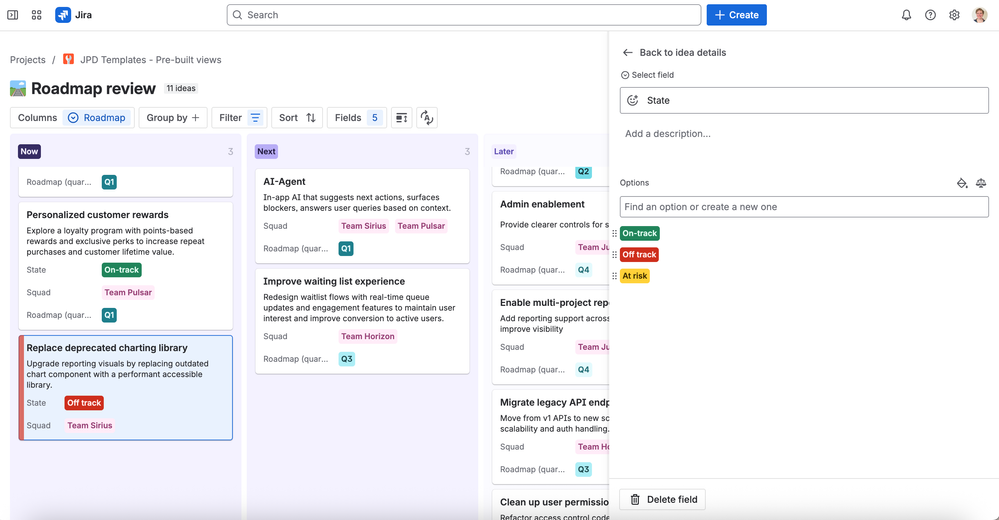This screenshot has width=999, height=520.
Task: Click the 11 ideas count badge
Action: 181,89
